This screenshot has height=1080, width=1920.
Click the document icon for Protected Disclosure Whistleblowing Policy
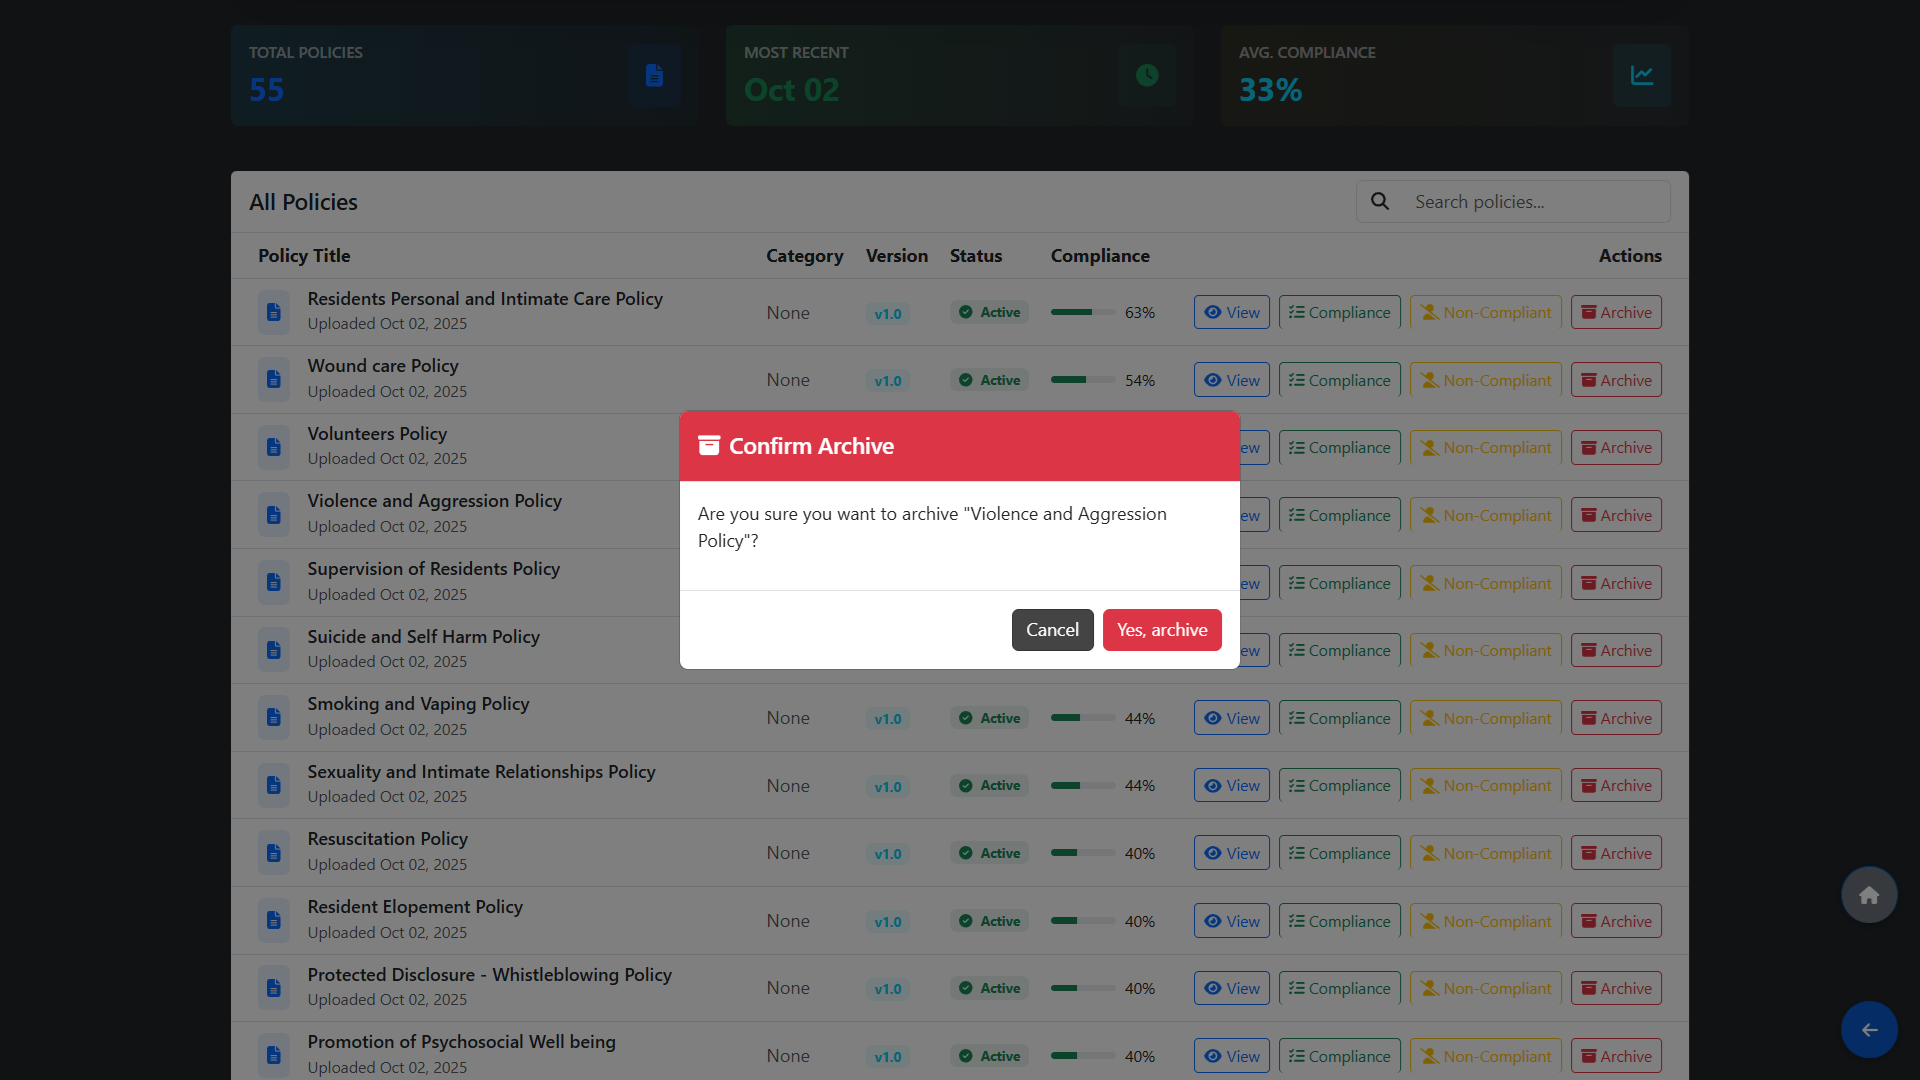coord(274,988)
